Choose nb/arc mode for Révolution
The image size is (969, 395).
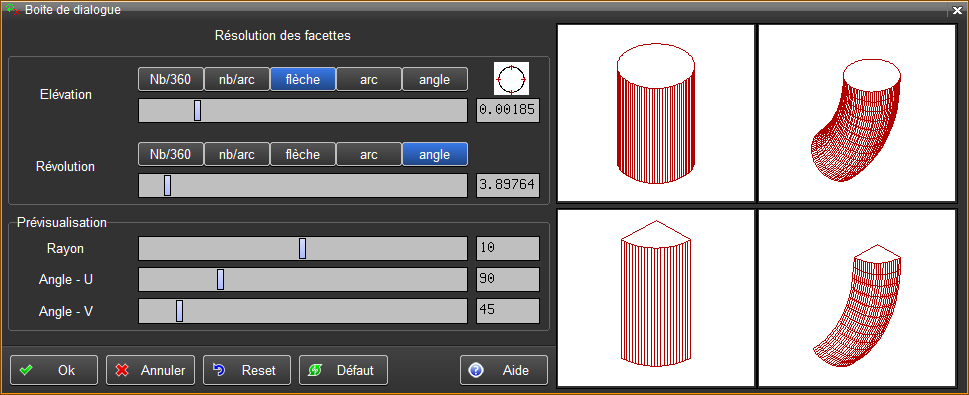237,154
